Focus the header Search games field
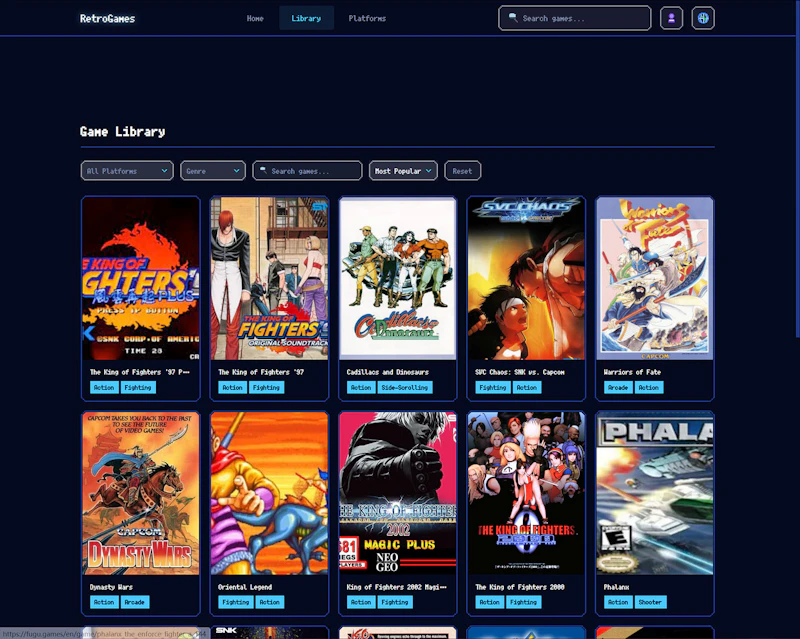Viewport: 800px width, 639px height. coord(575,18)
